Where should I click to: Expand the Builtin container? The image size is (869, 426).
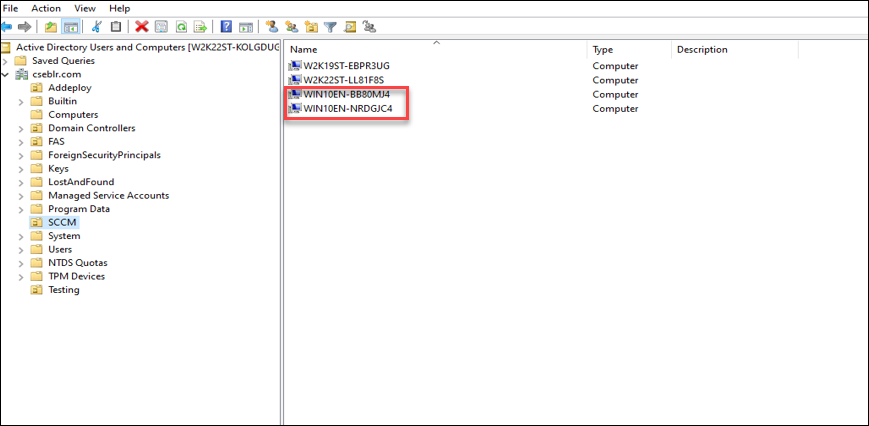point(21,101)
